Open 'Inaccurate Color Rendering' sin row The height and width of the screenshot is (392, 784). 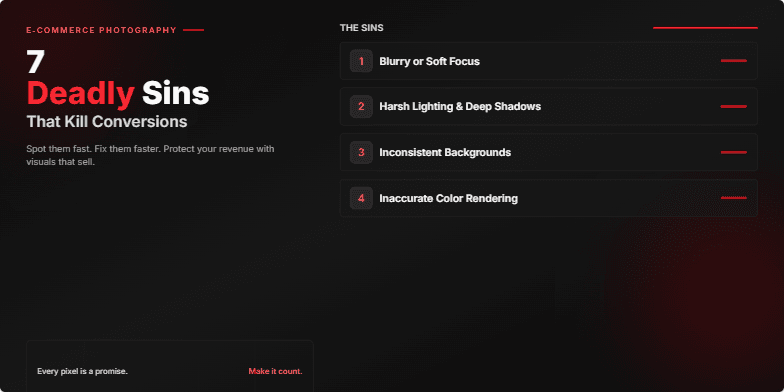tap(548, 198)
